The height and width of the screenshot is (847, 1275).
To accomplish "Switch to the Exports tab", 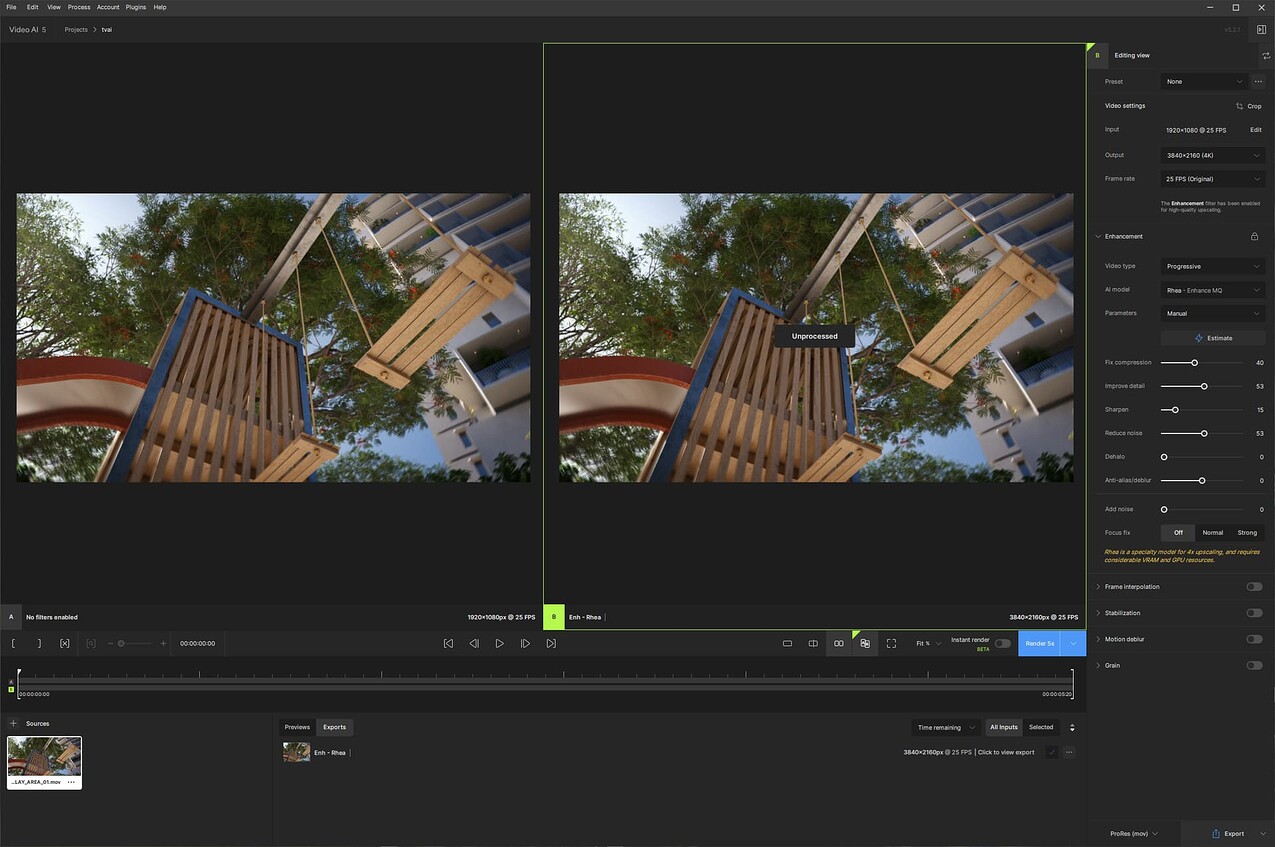I will coord(334,727).
